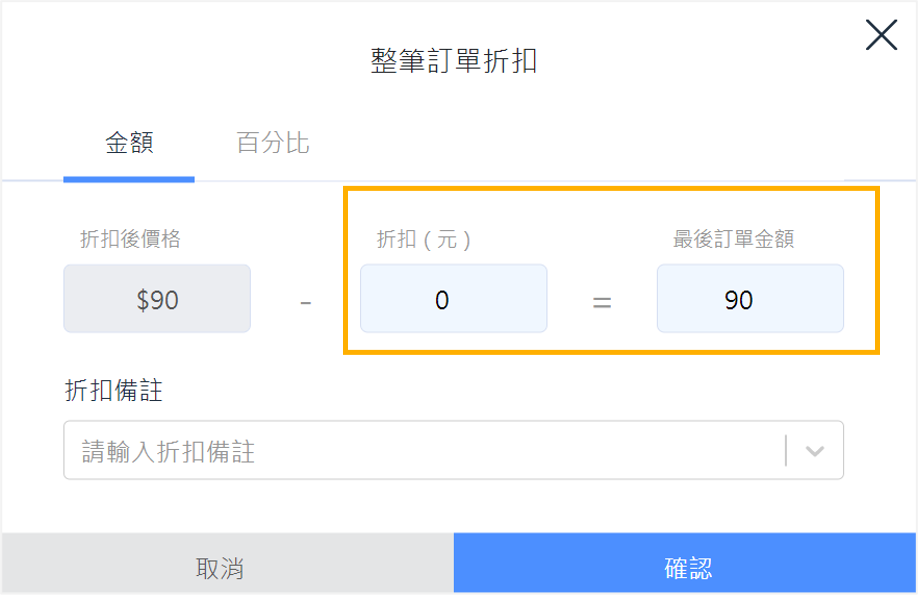This screenshot has height=595, width=918.
Task: Click the equals sign before final amount
Action: pyautogui.click(x=602, y=303)
